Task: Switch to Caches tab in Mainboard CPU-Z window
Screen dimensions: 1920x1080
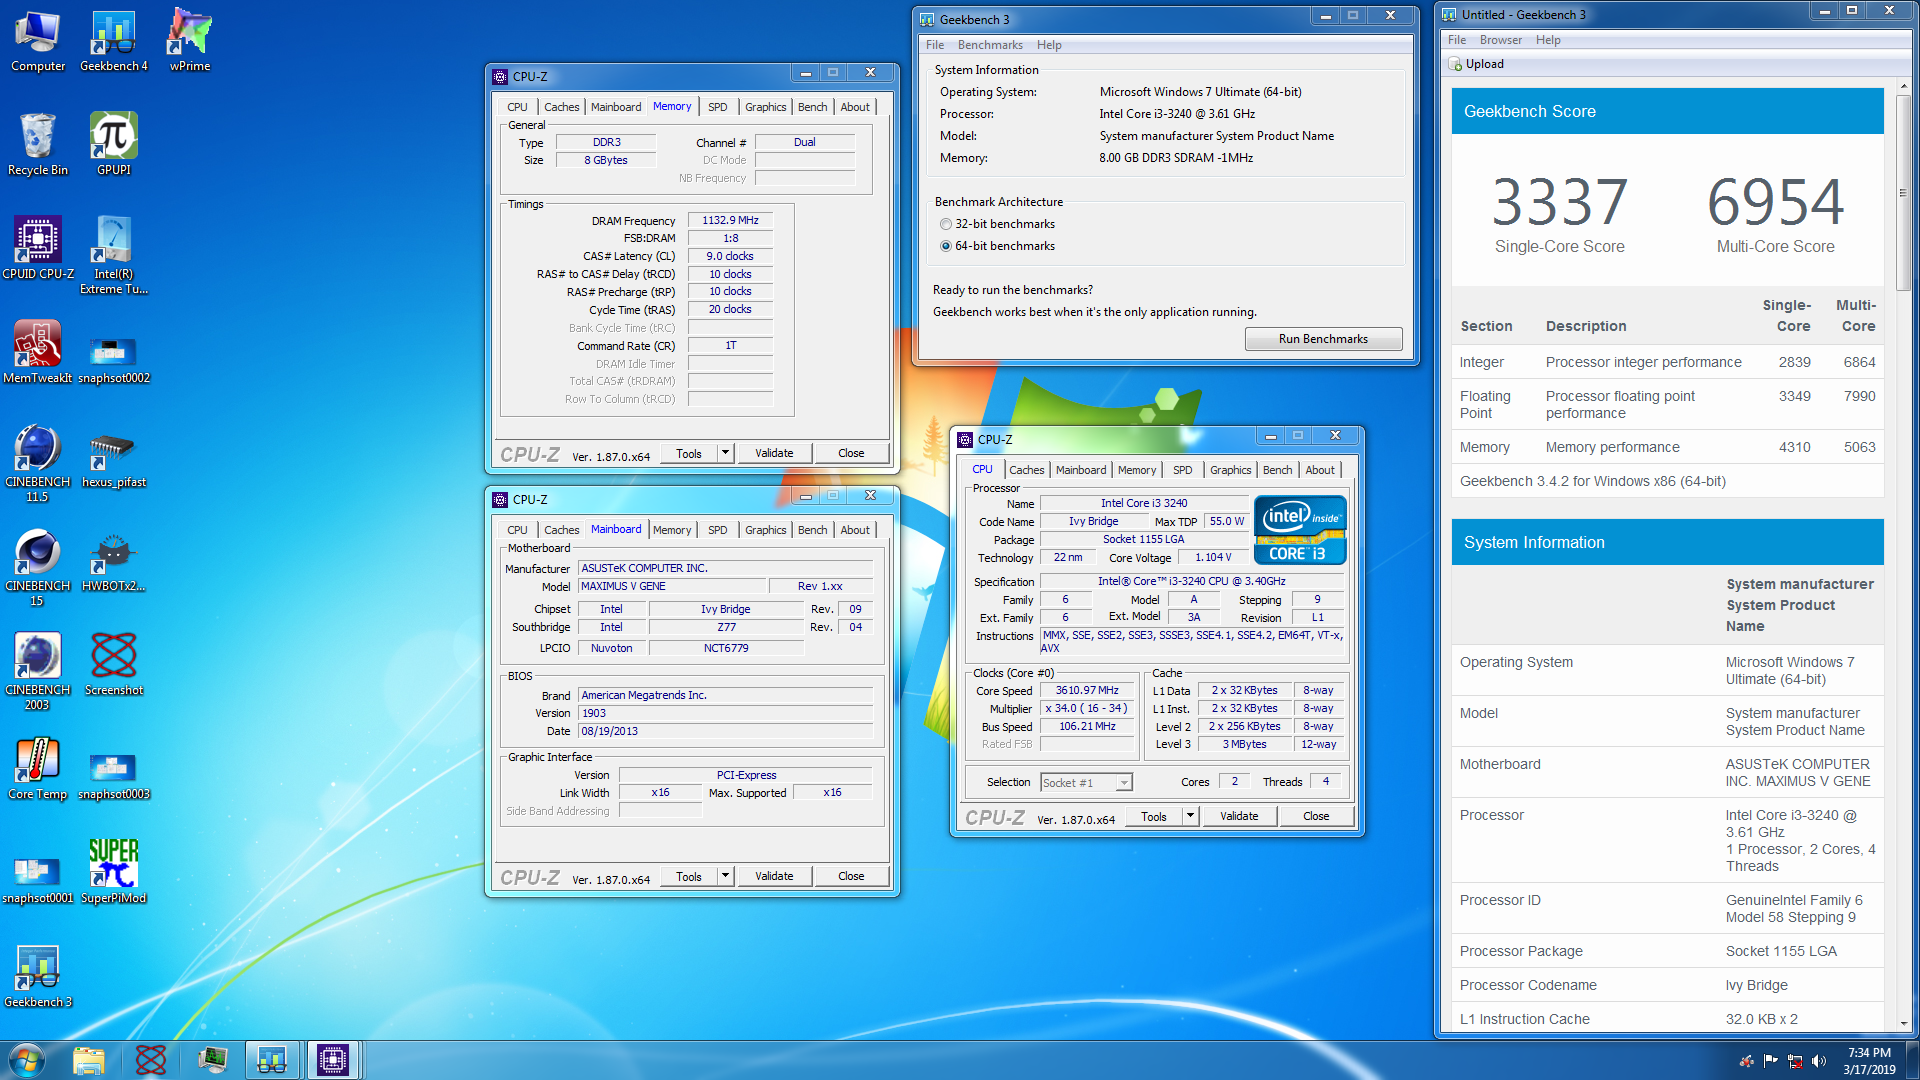Action: pyautogui.click(x=561, y=530)
